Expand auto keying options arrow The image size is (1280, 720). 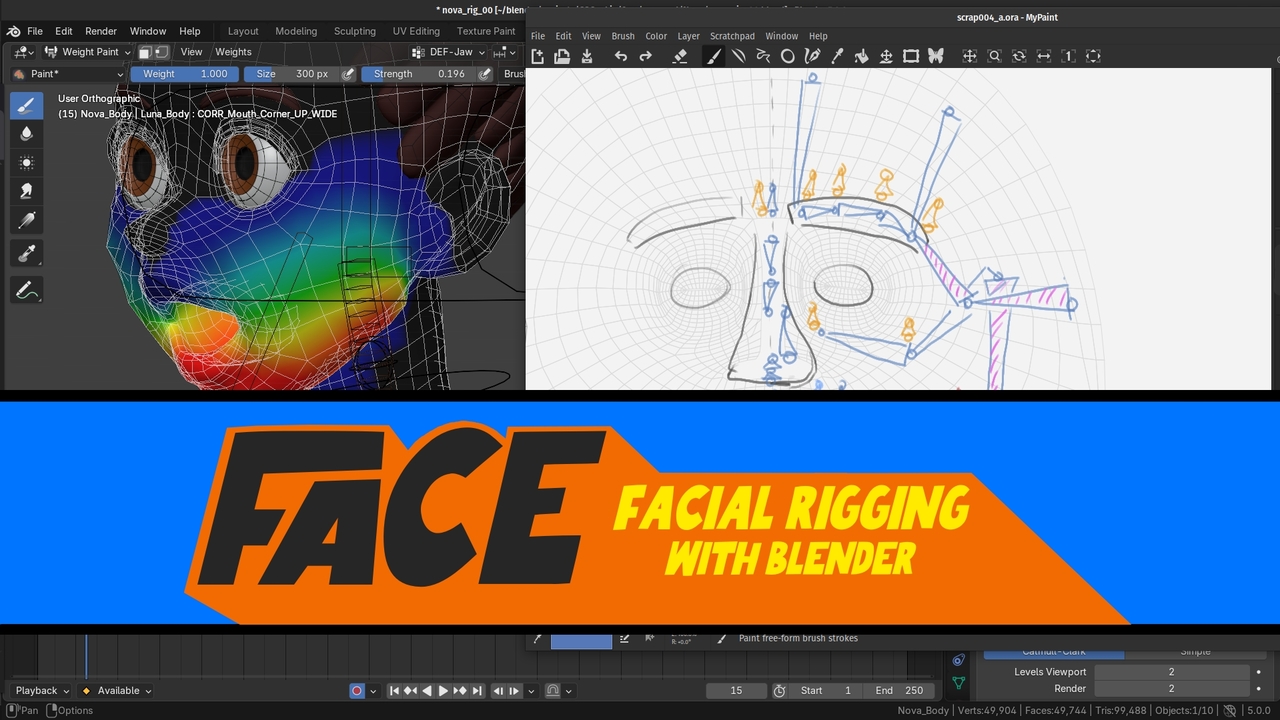tap(373, 691)
